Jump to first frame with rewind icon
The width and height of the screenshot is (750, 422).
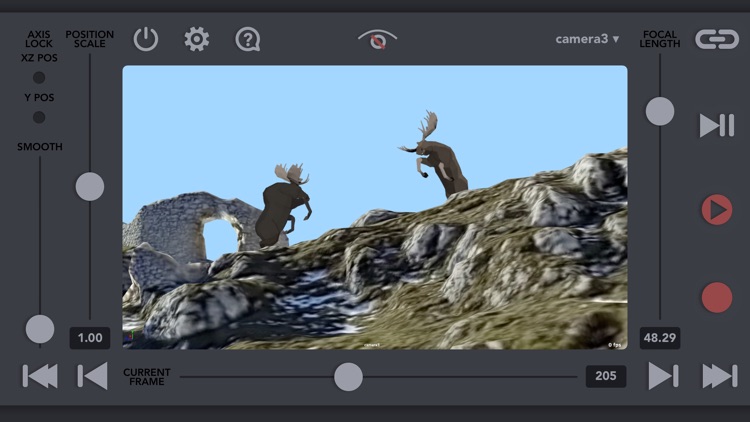40,376
